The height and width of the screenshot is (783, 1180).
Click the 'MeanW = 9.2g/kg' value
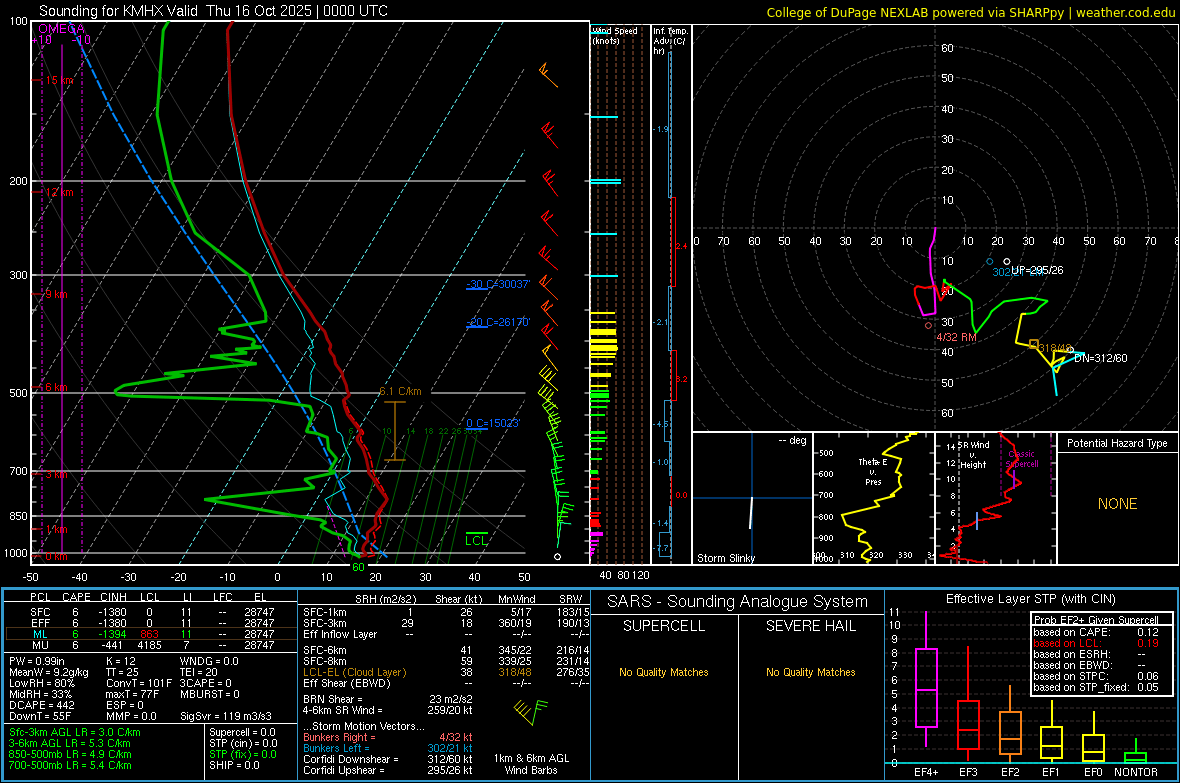[49, 672]
